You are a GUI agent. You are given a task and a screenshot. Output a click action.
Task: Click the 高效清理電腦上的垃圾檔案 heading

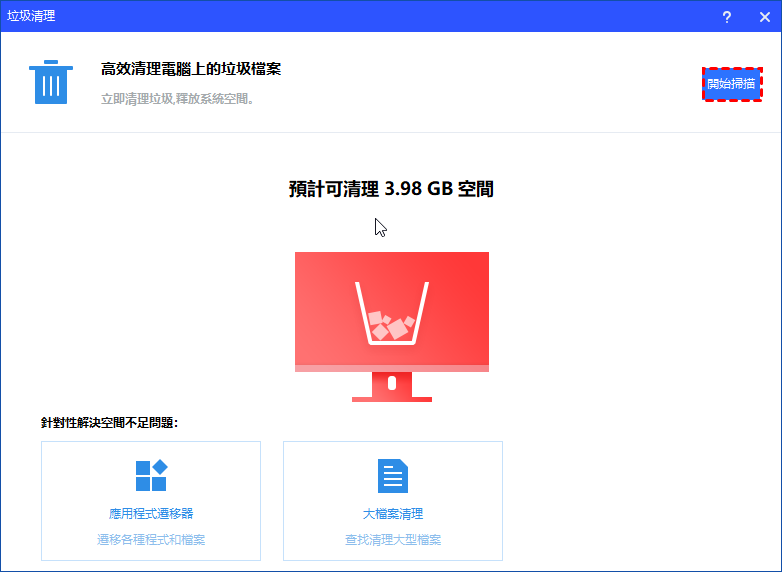pyautogui.click(x=191, y=69)
